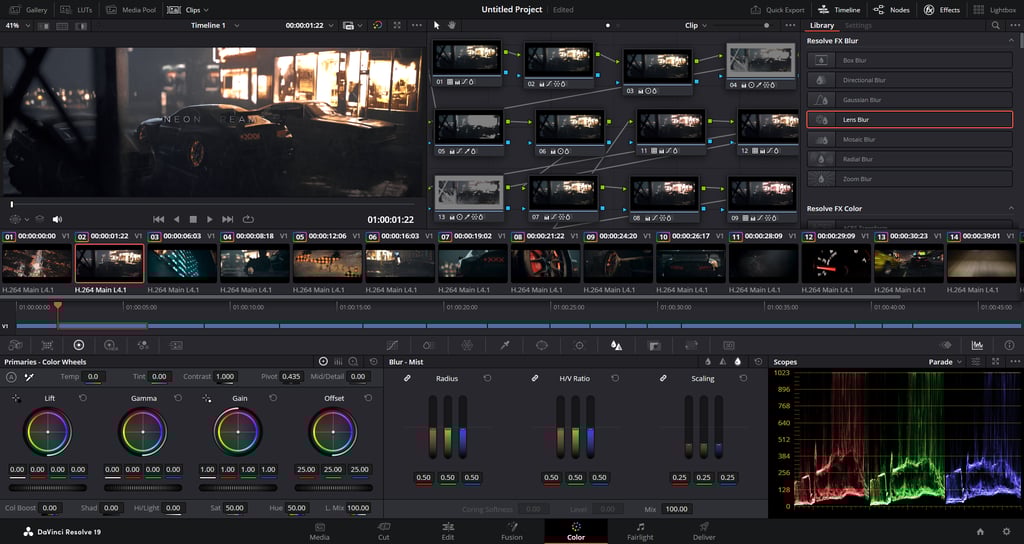Screen dimensions: 1024x544
Task: Select clip 07 thumbnail in the clip strip
Action: click(474, 264)
